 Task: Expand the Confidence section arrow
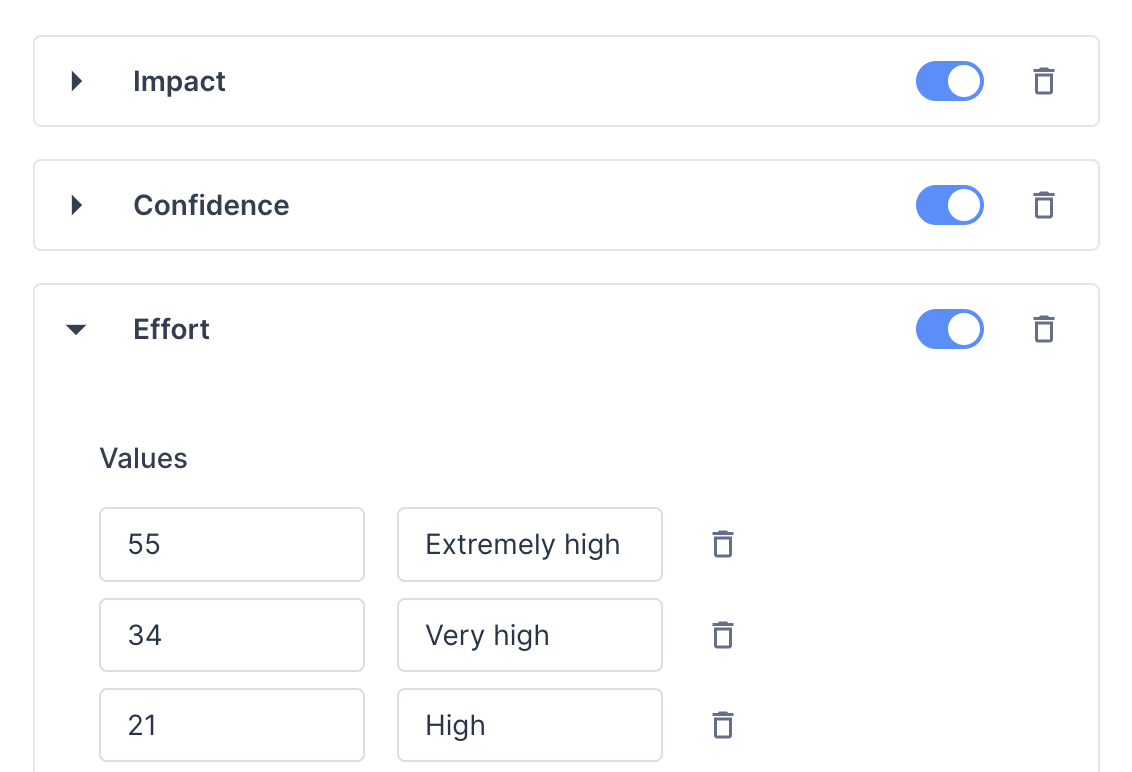pos(77,205)
